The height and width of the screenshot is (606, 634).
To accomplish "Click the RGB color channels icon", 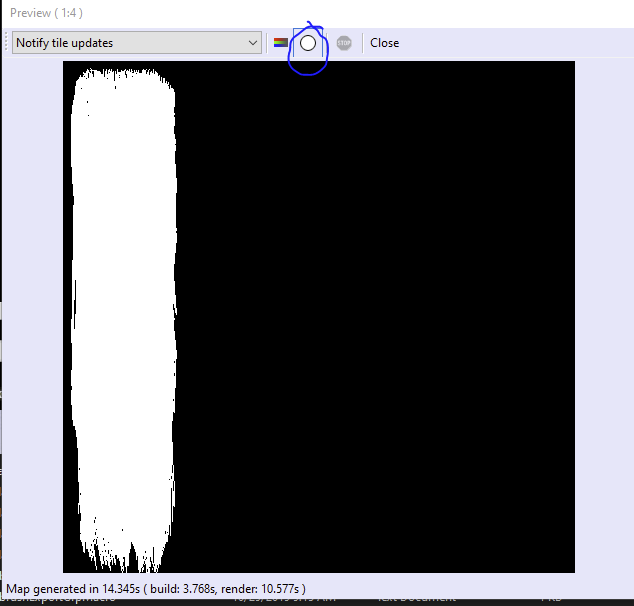I will (281, 43).
